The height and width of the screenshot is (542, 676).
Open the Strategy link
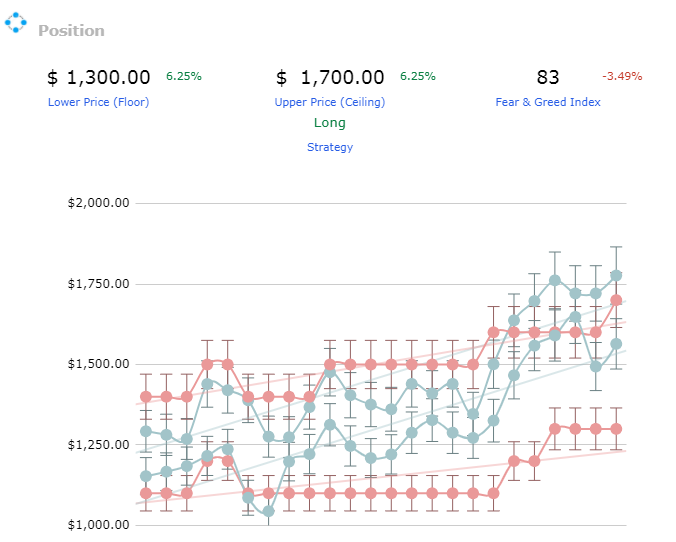coord(330,147)
